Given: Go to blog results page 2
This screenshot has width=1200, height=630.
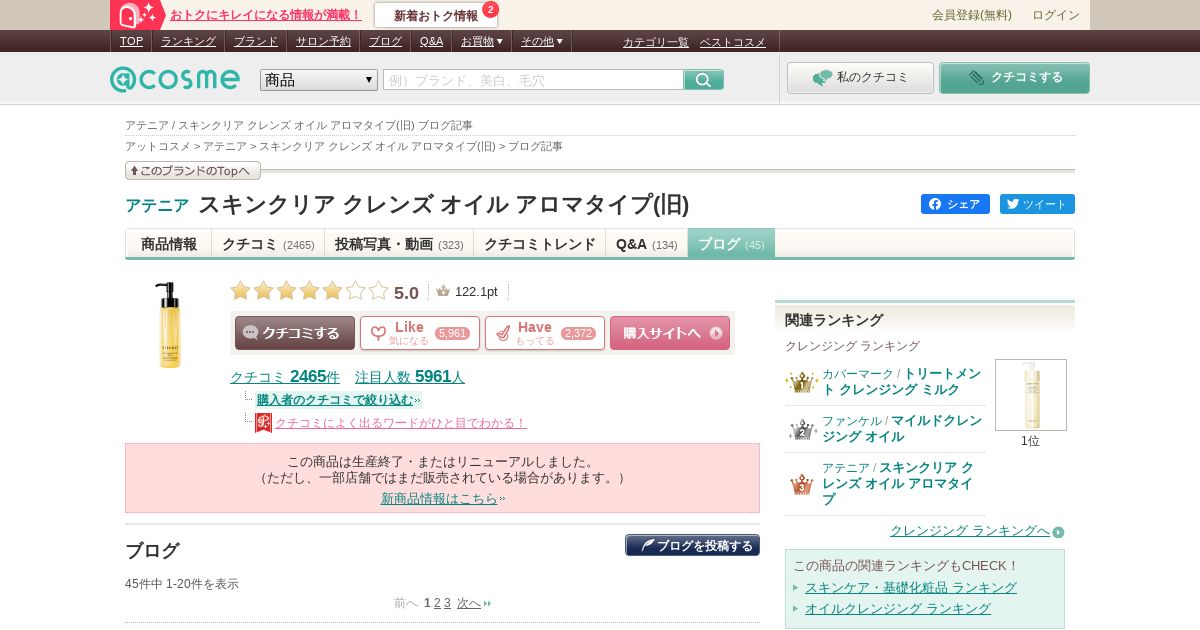Looking at the screenshot, I should (437, 603).
